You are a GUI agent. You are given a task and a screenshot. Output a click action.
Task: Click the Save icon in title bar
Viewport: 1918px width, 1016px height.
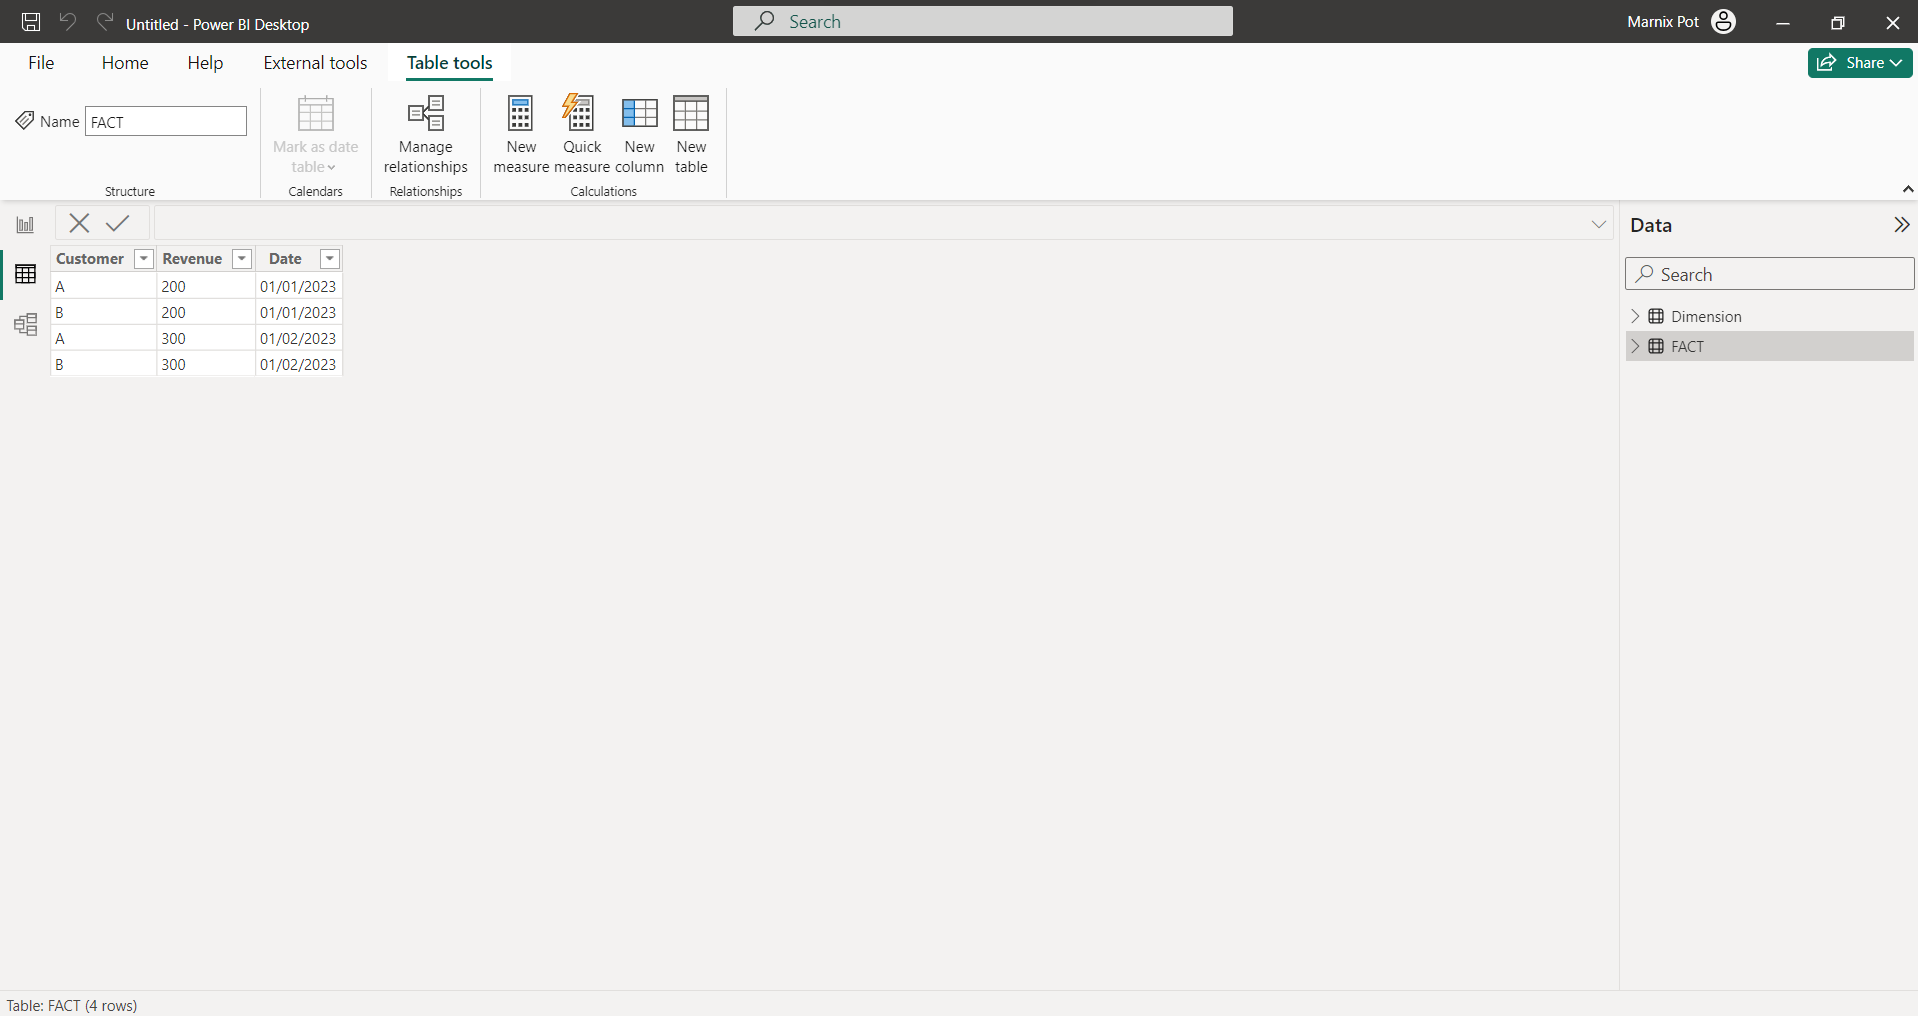pos(31,22)
